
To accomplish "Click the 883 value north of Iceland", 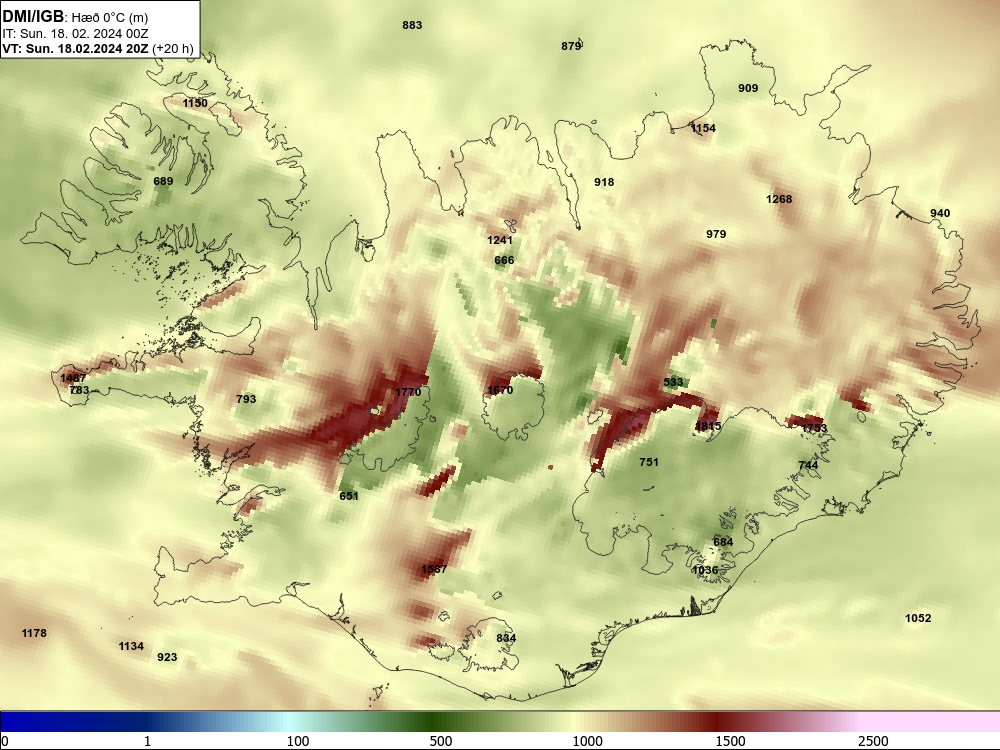I will [412, 26].
